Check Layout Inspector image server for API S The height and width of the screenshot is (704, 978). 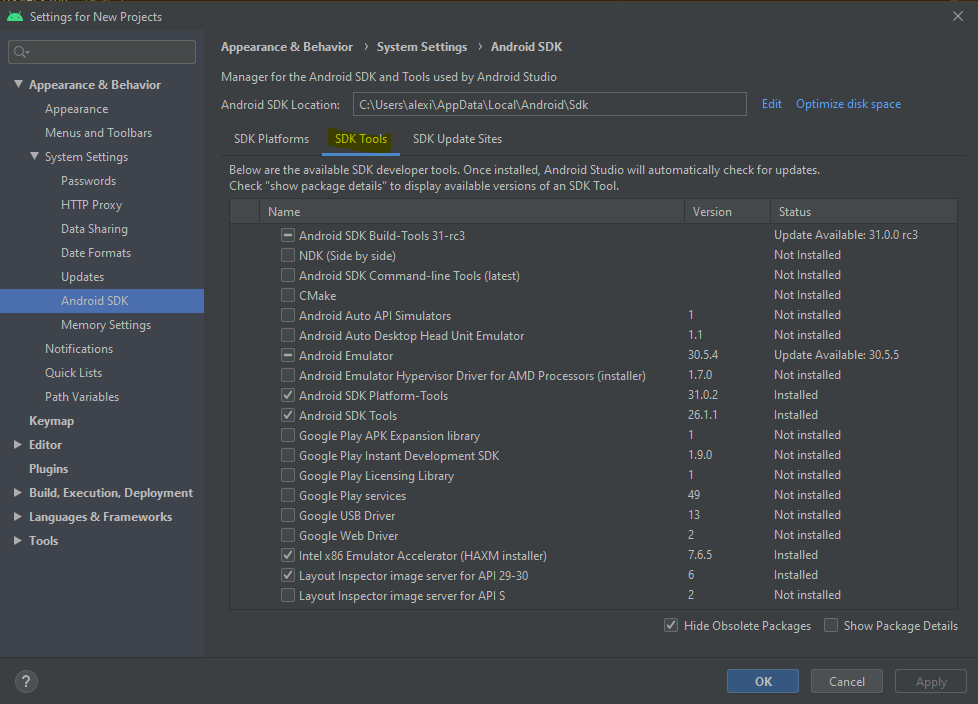coord(288,596)
